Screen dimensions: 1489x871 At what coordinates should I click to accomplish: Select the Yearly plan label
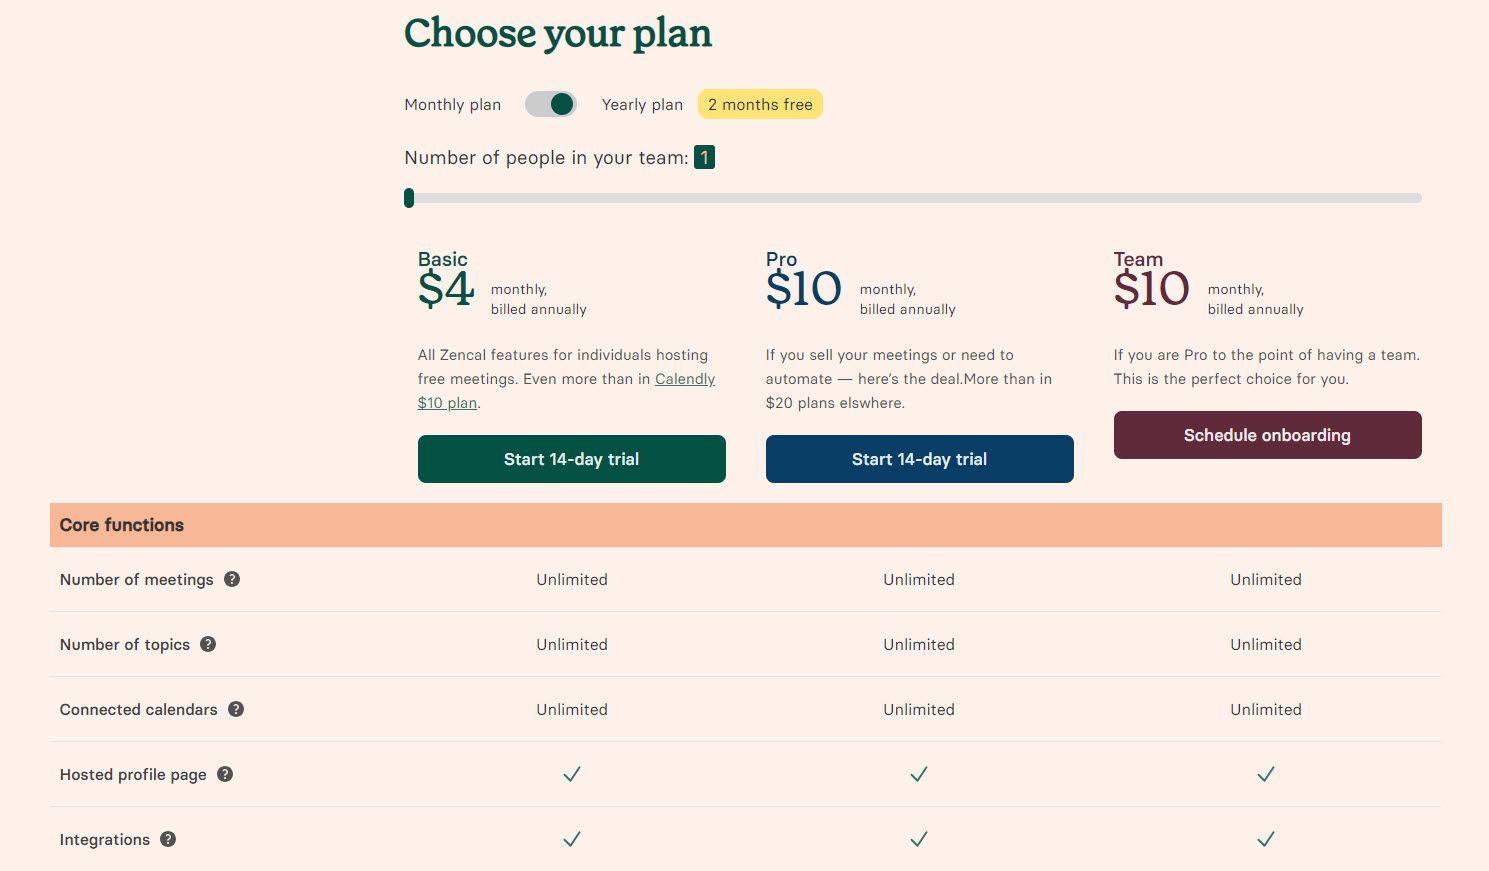[642, 104]
